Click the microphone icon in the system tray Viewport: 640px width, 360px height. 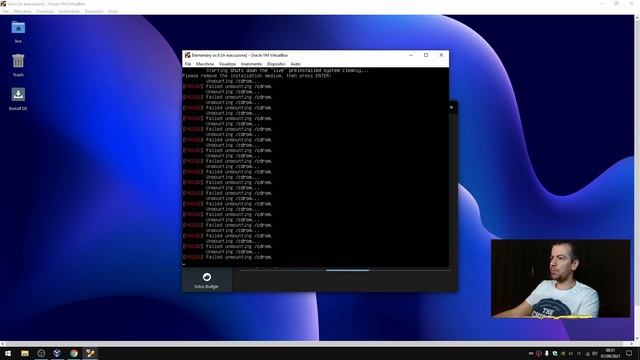[x=547, y=353]
